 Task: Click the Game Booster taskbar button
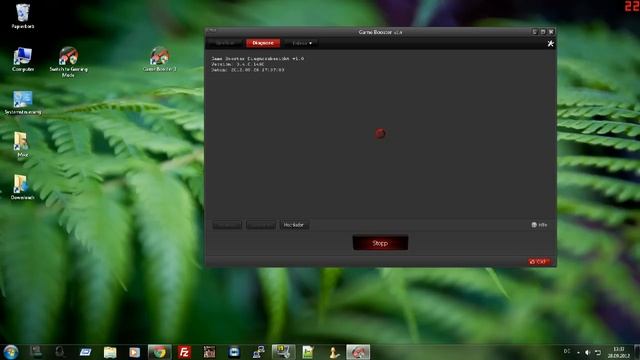[x=358, y=352]
